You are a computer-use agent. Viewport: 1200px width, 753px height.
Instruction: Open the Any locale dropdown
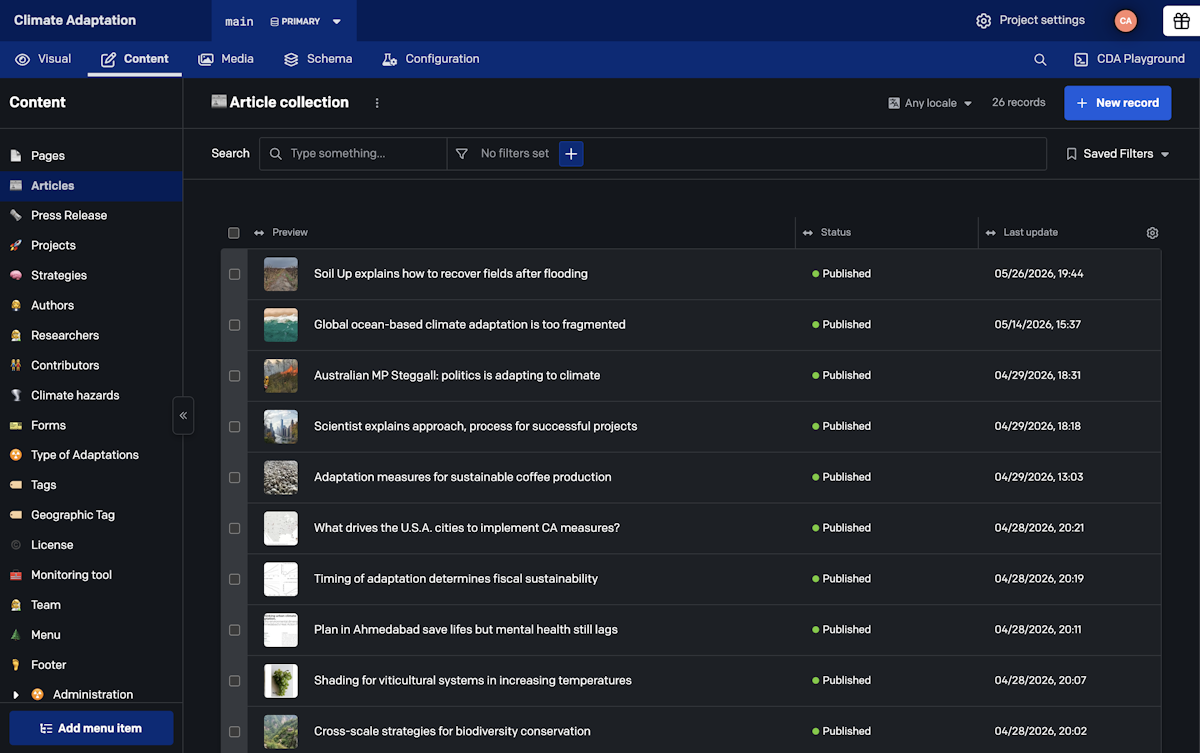[930, 103]
